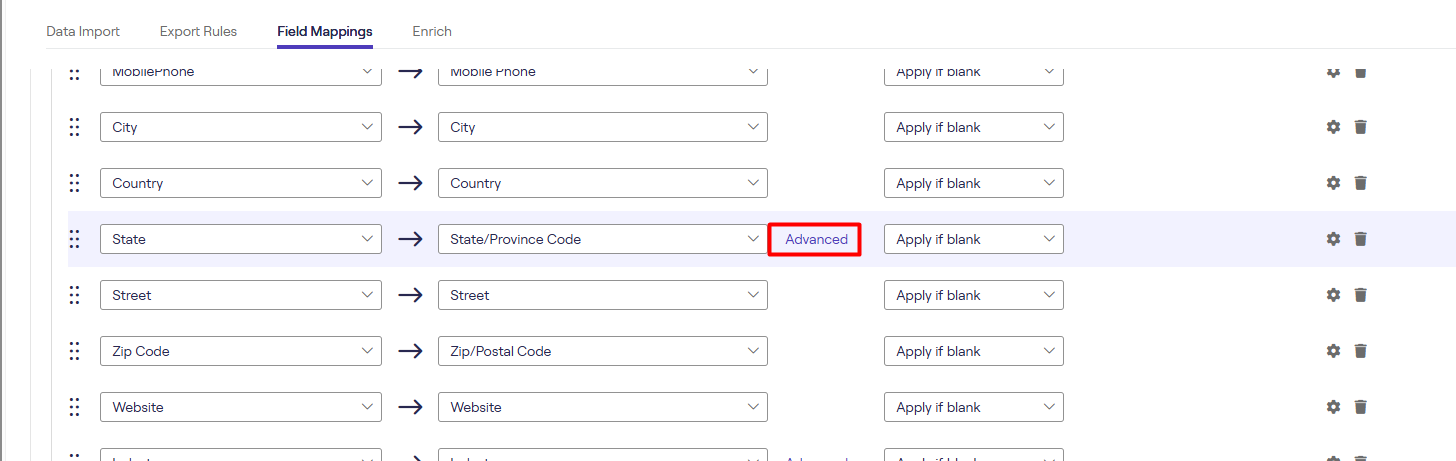1456x461 pixels.
Task: Open the Enrich tab
Action: click(432, 31)
